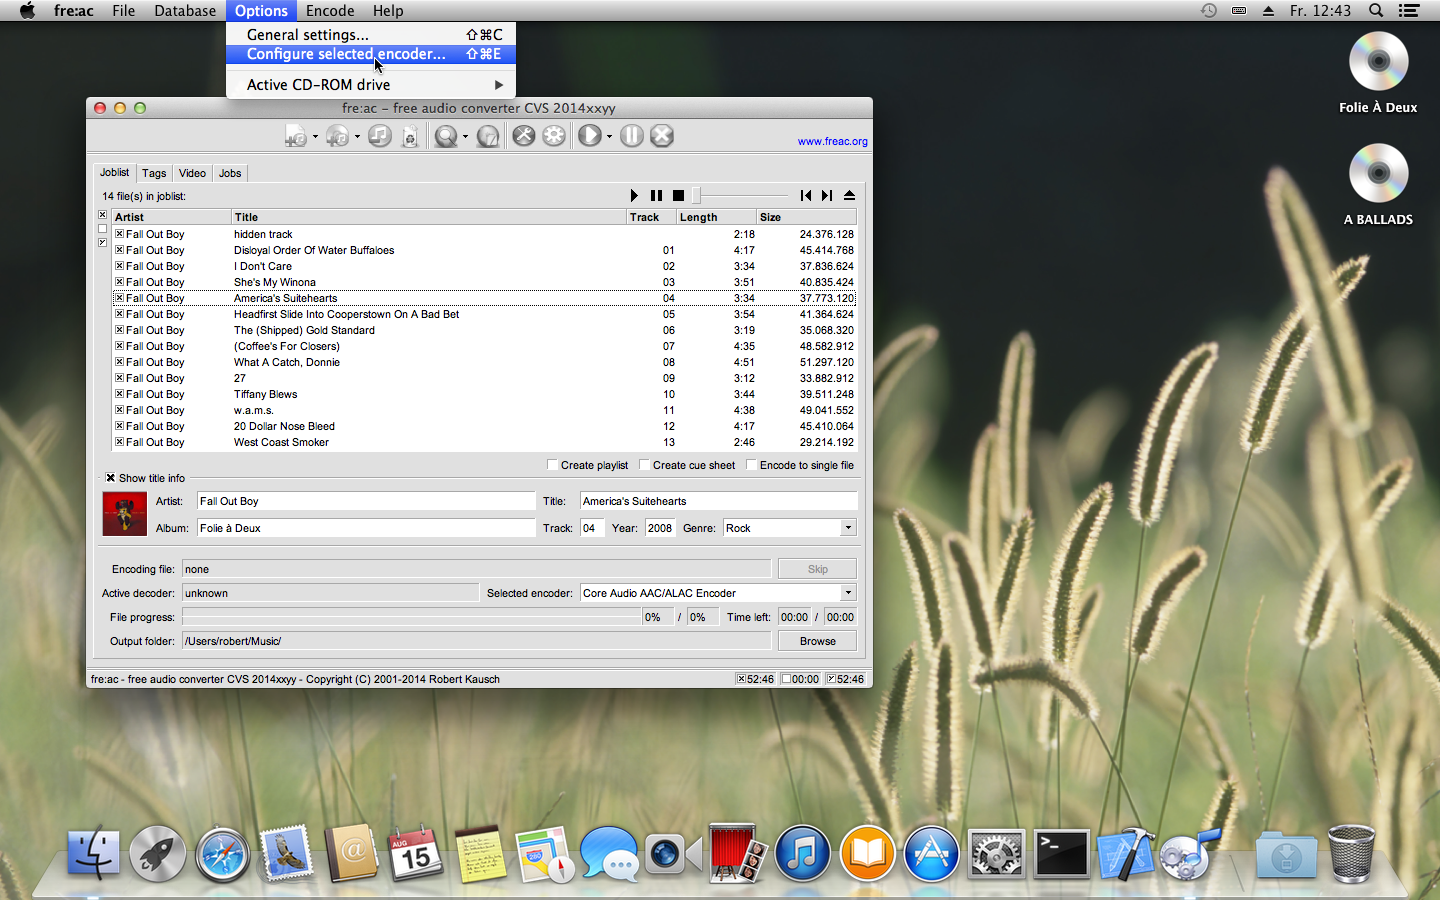This screenshot has width=1440, height=900.
Task: Switch to the Video tab
Action: point(192,173)
